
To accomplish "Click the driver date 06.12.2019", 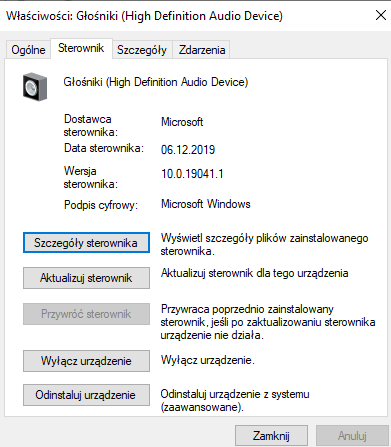I will pyautogui.click(x=188, y=150).
